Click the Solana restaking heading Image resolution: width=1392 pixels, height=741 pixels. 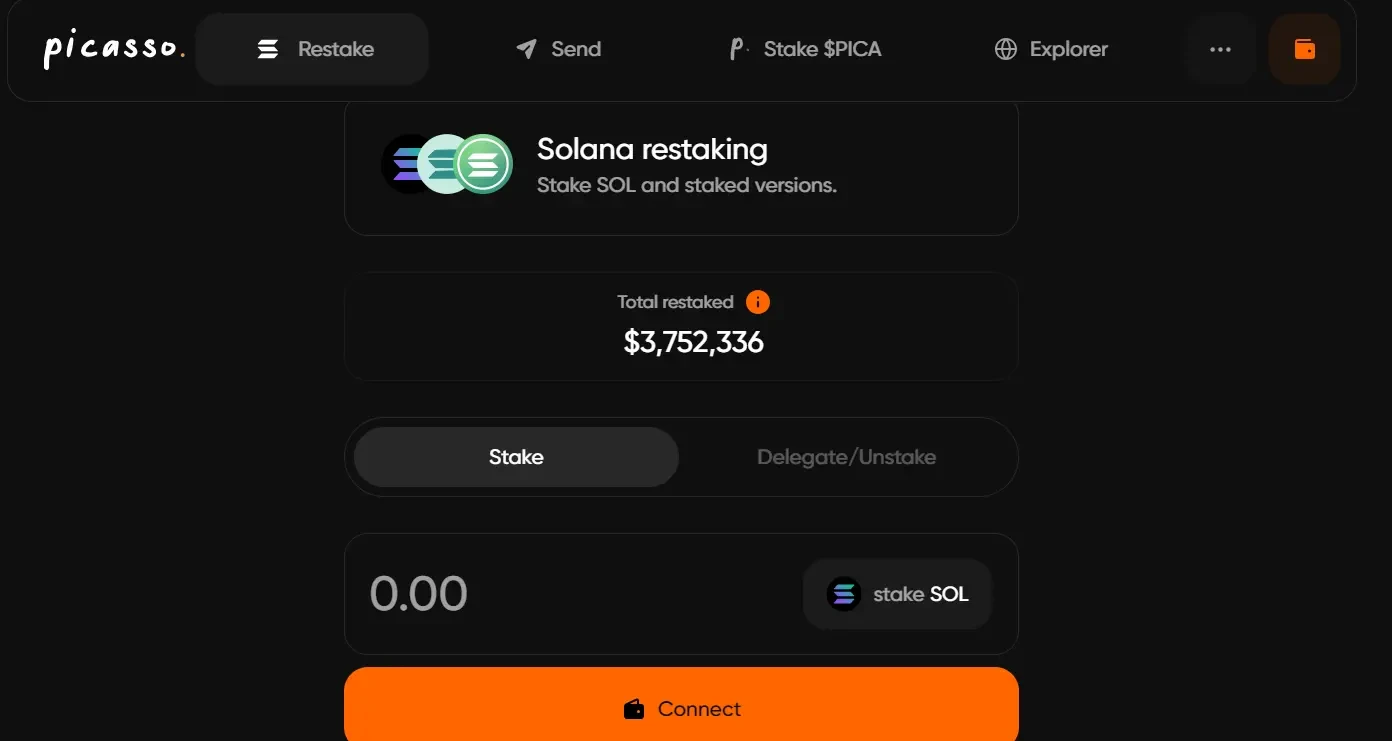coord(652,150)
